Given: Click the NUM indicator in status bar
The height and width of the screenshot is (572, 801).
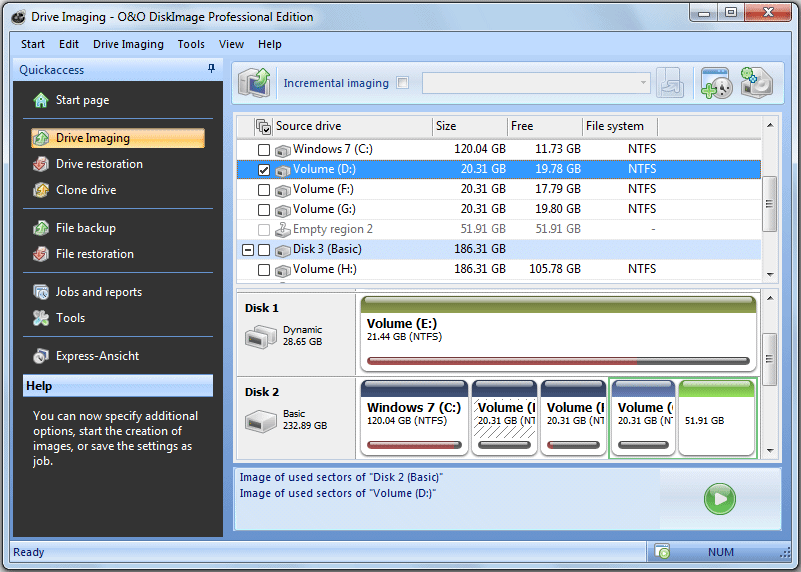Looking at the screenshot, I should pos(721,552).
